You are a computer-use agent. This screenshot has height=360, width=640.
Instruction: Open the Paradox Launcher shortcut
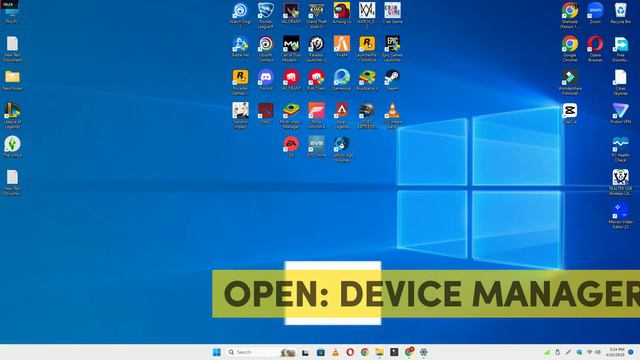click(316, 49)
